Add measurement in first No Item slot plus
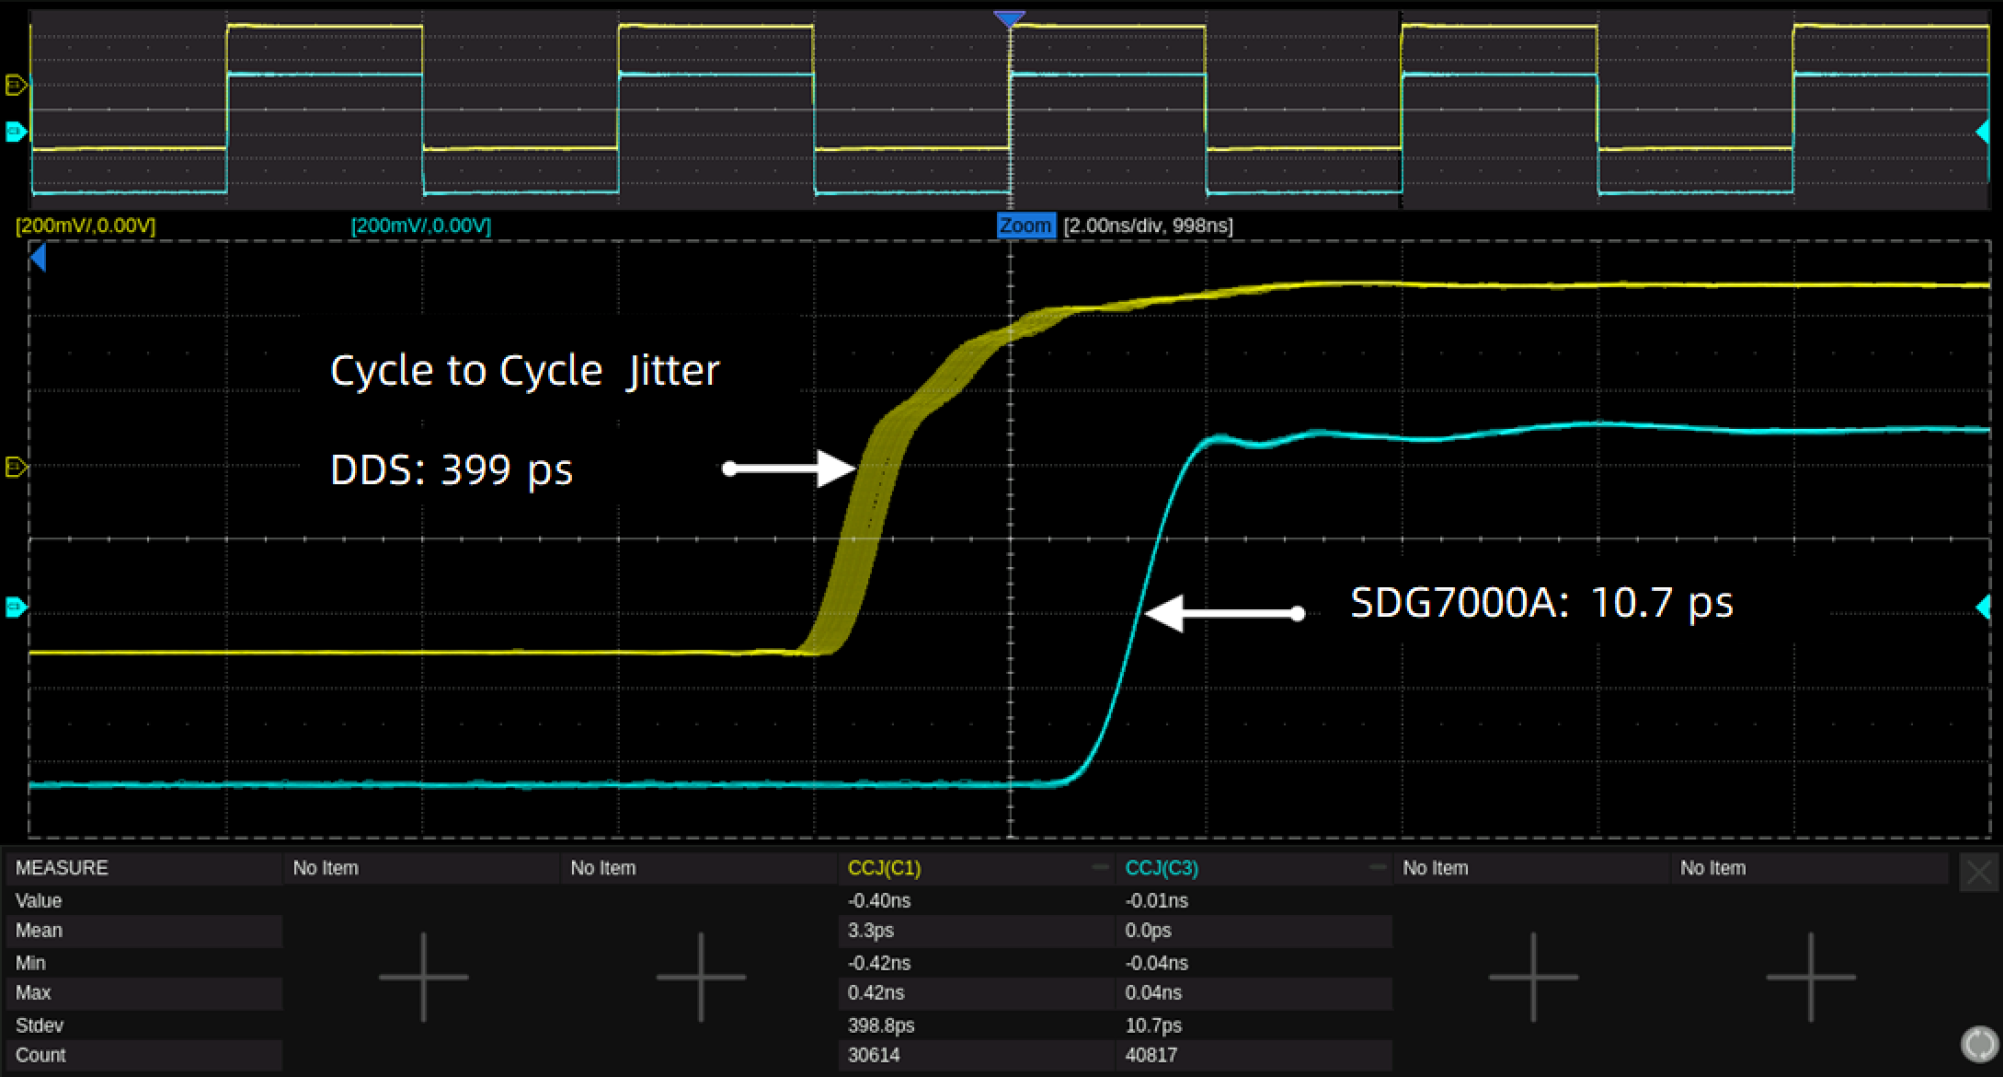2003x1077 pixels. tap(423, 976)
